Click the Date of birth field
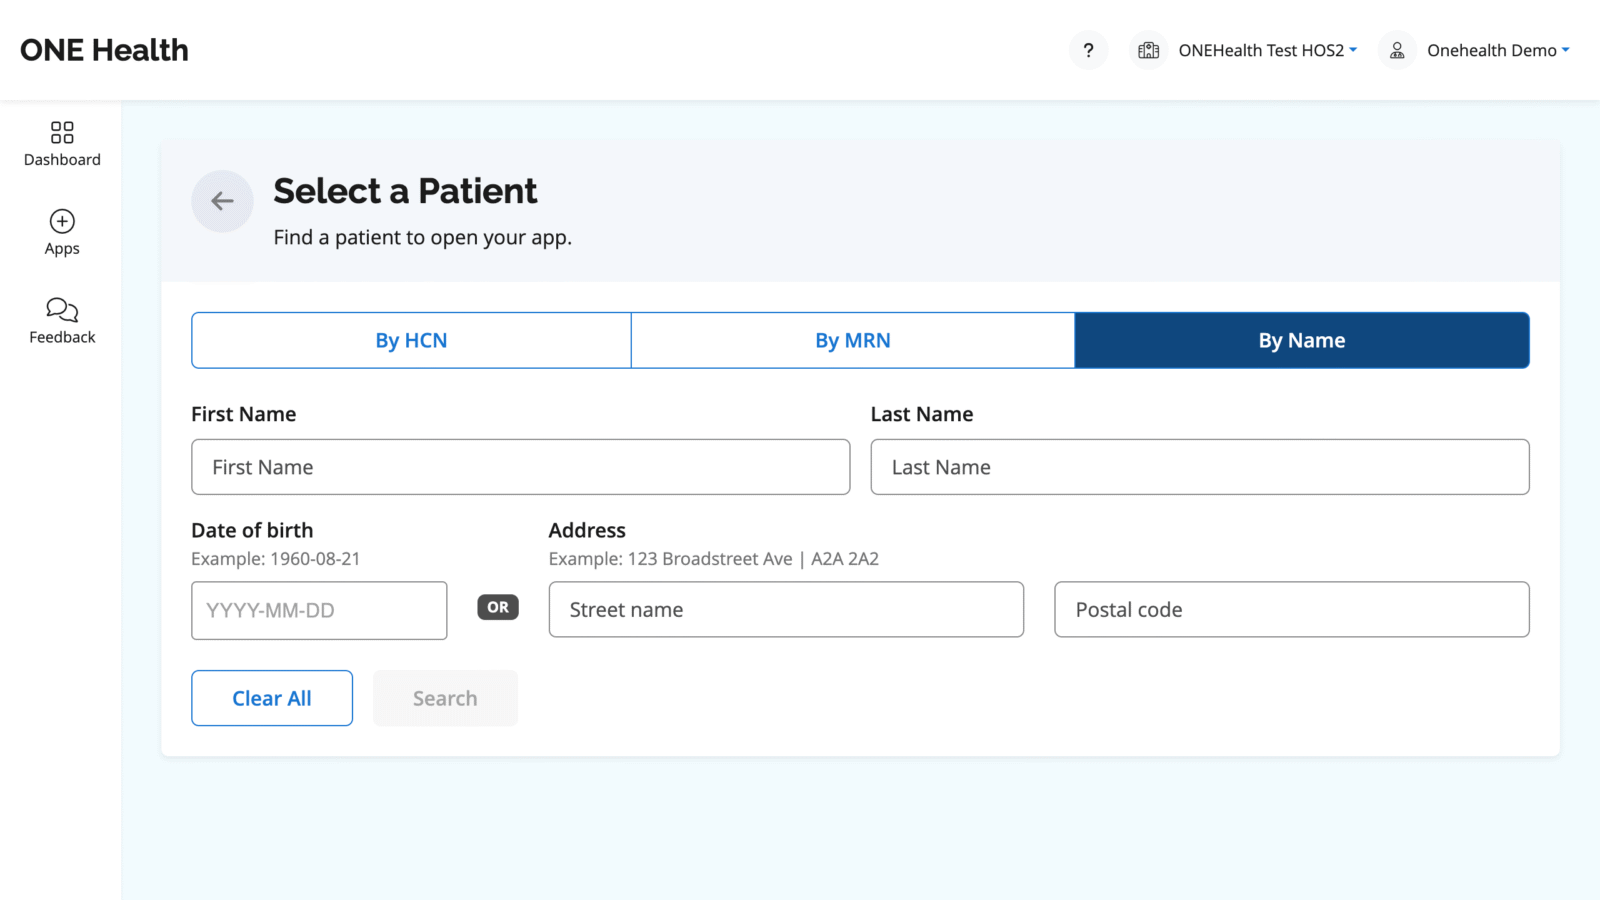The width and height of the screenshot is (1600, 900). [x=319, y=610]
